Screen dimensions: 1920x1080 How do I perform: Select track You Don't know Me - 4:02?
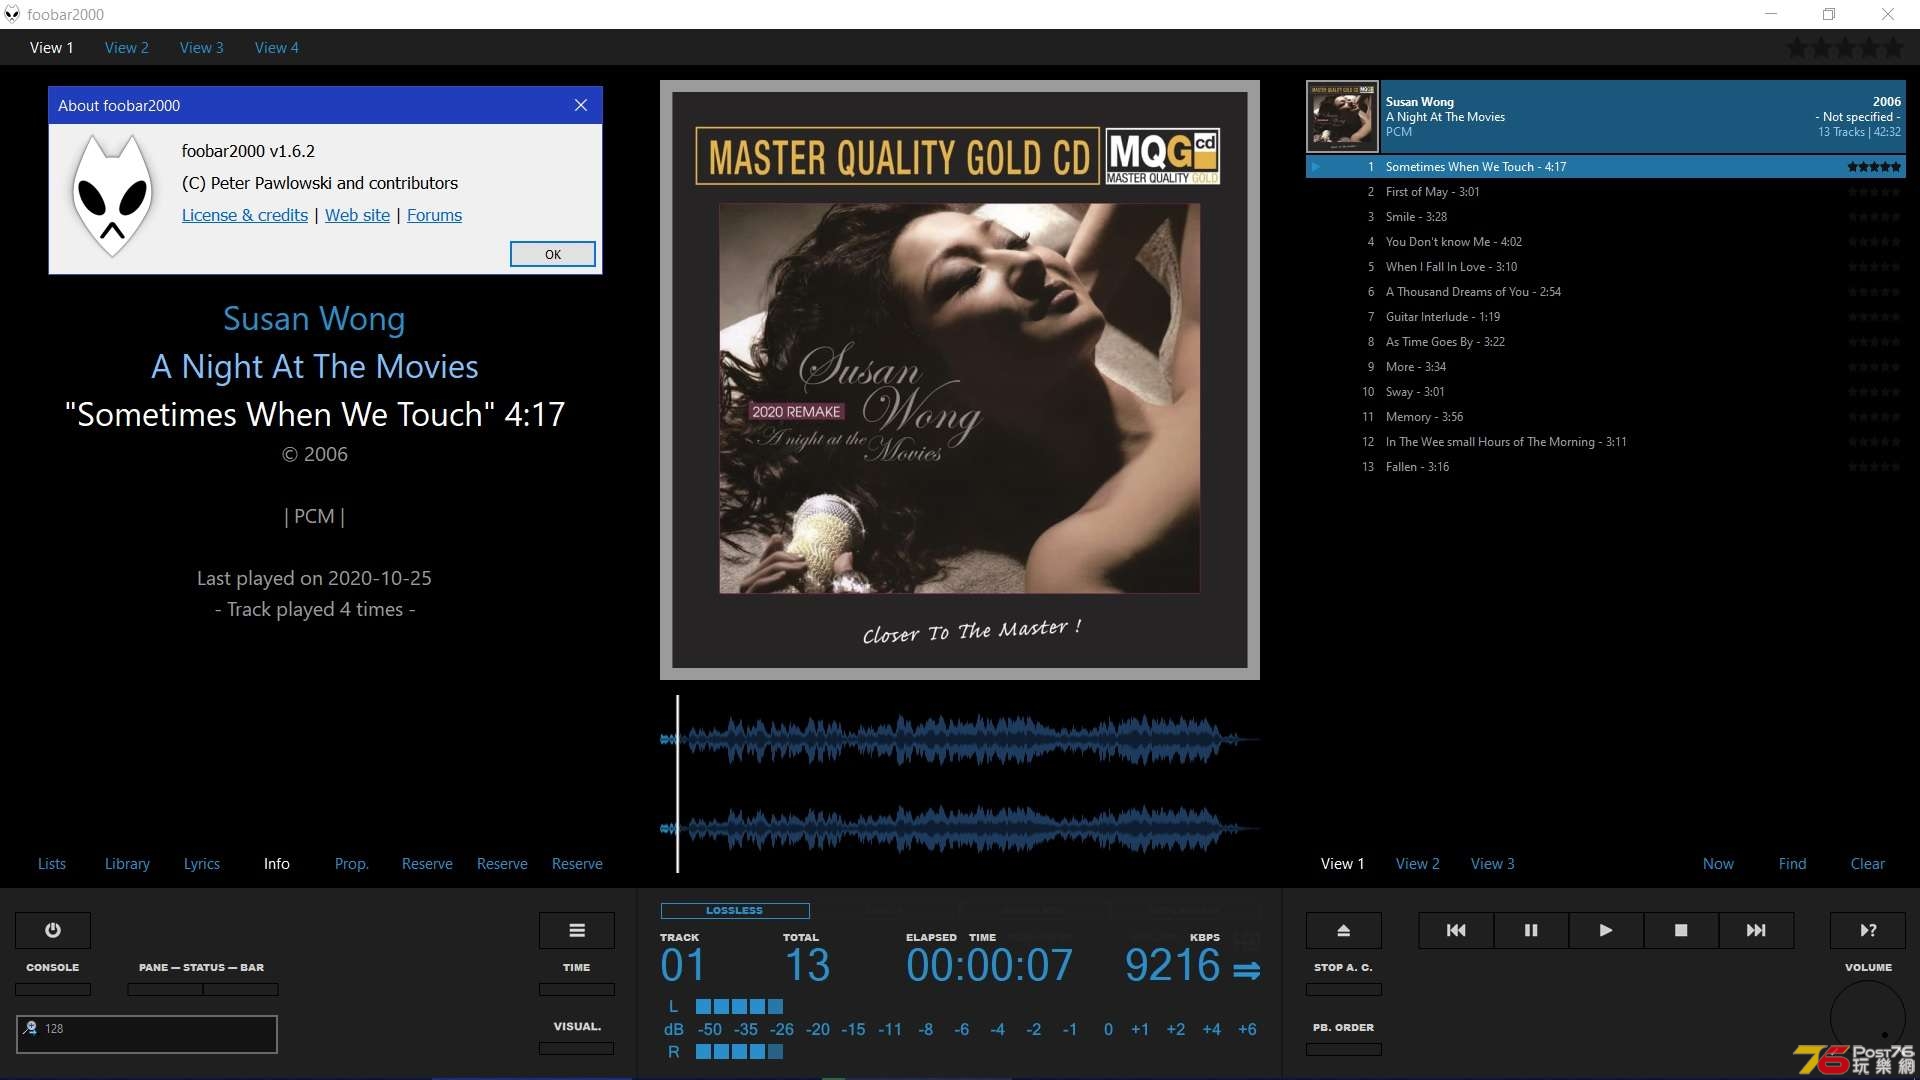pyautogui.click(x=1606, y=242)
